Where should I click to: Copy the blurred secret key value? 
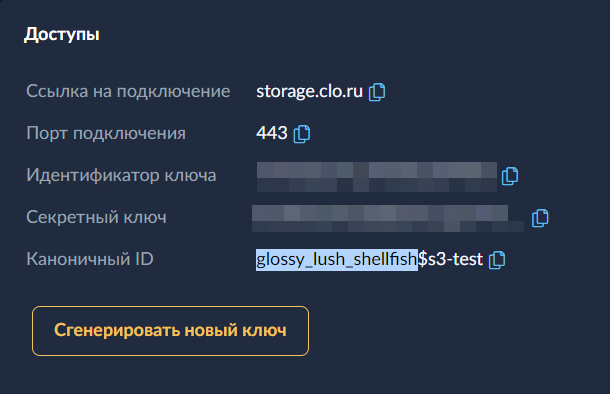click(540, 218)
